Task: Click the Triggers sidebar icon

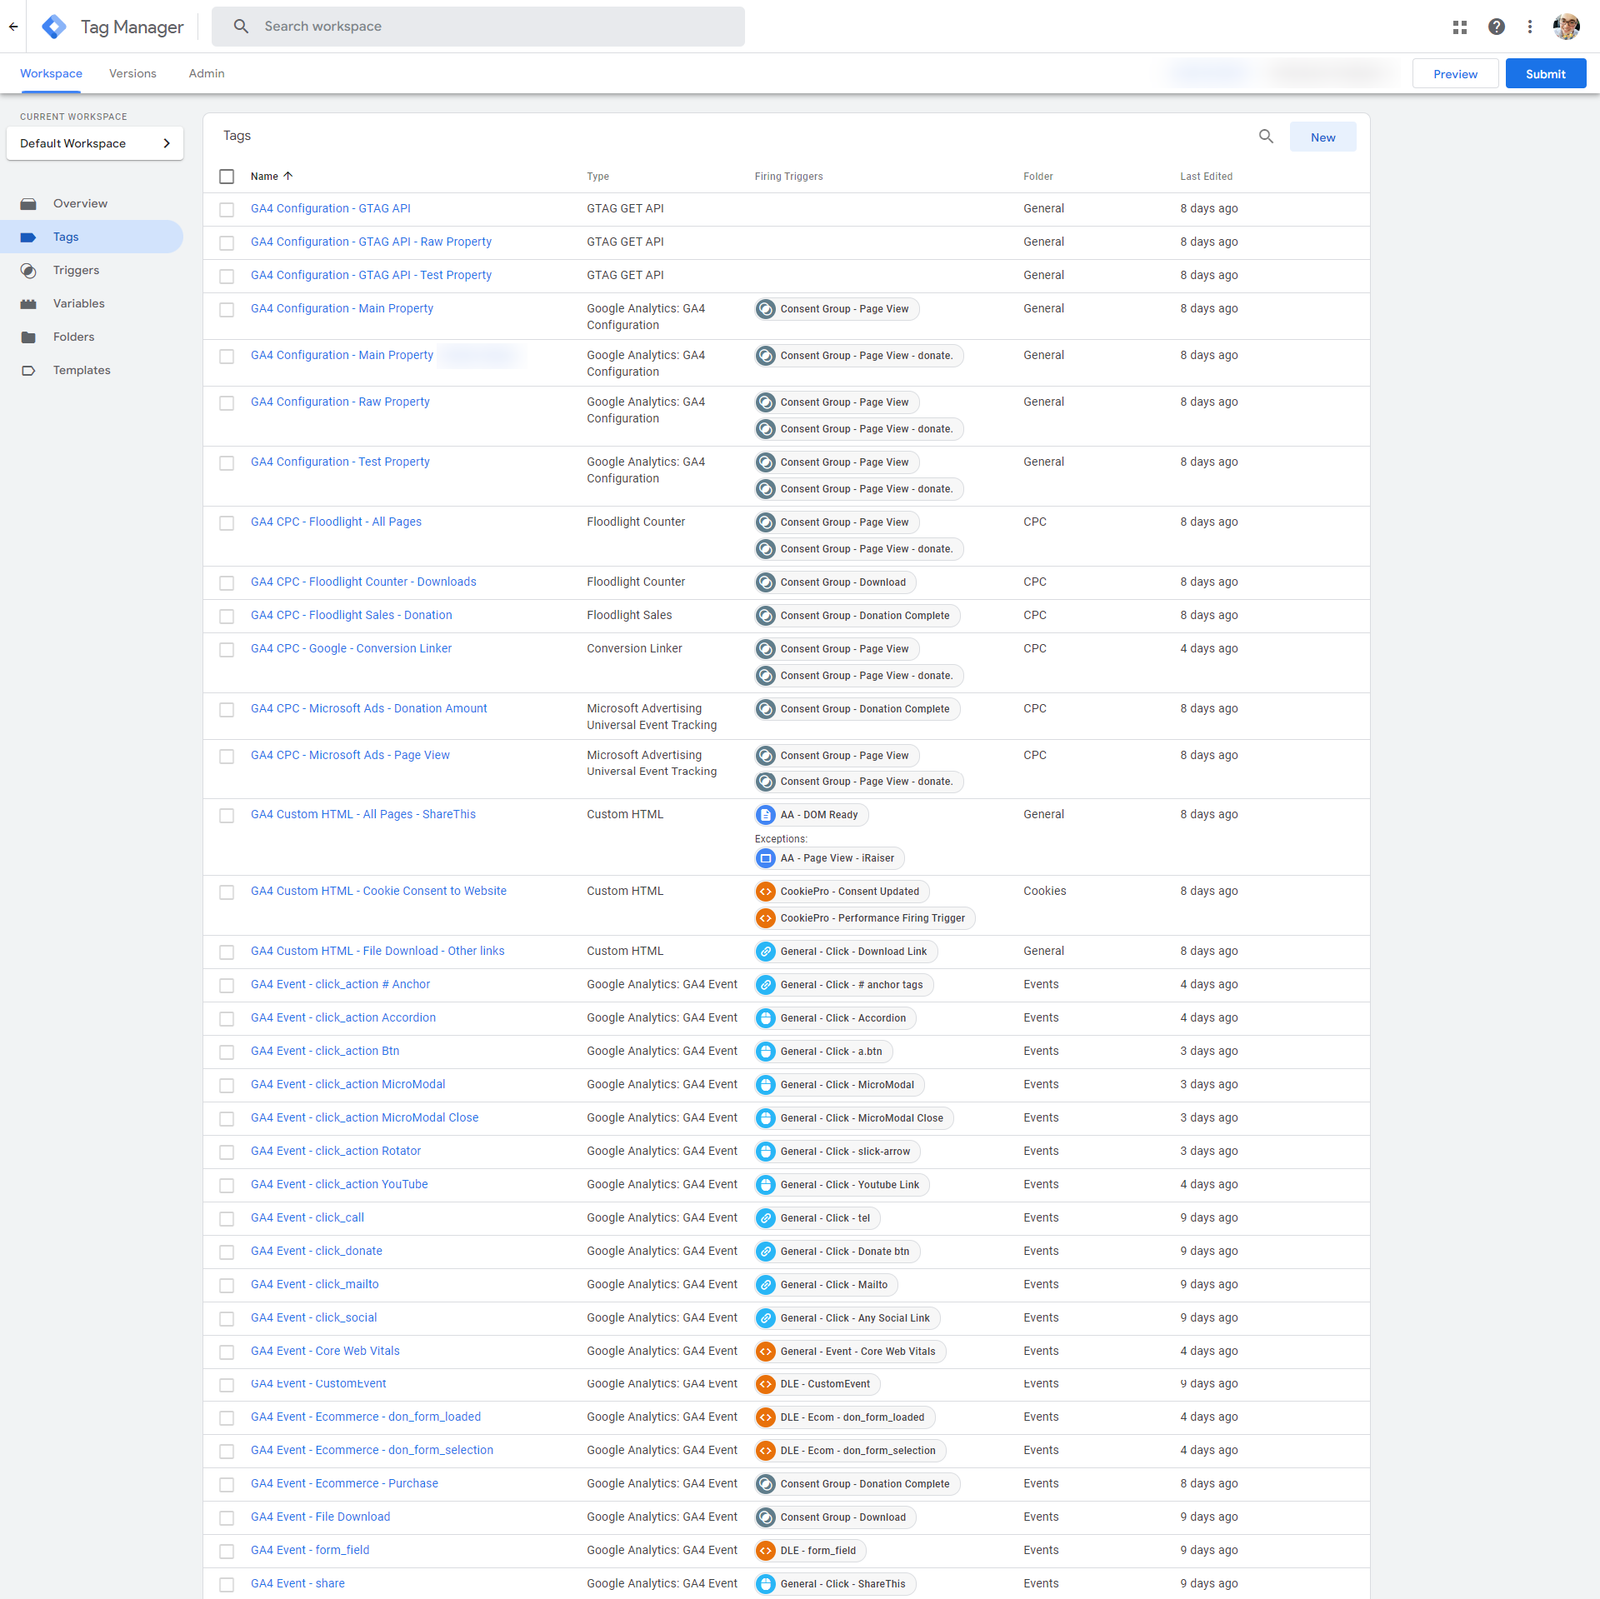Action: (x=28, y=271)
